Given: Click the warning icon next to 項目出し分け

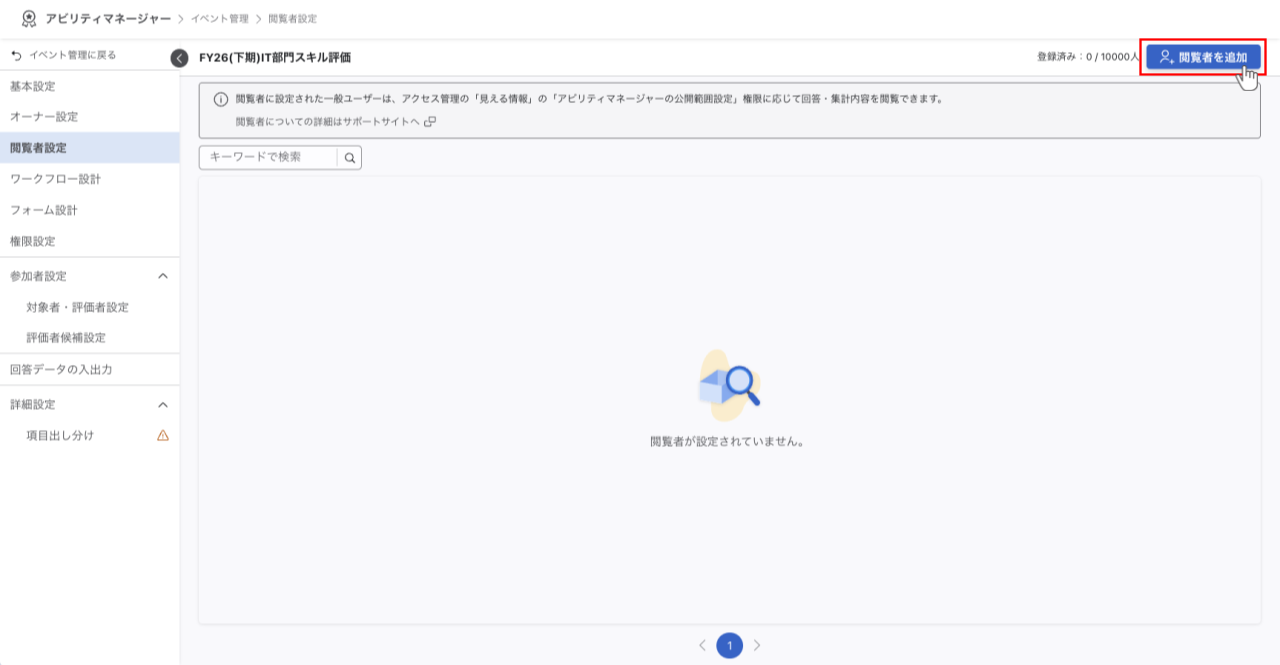Looking at the screenshot, I should [x=163, y=435].
